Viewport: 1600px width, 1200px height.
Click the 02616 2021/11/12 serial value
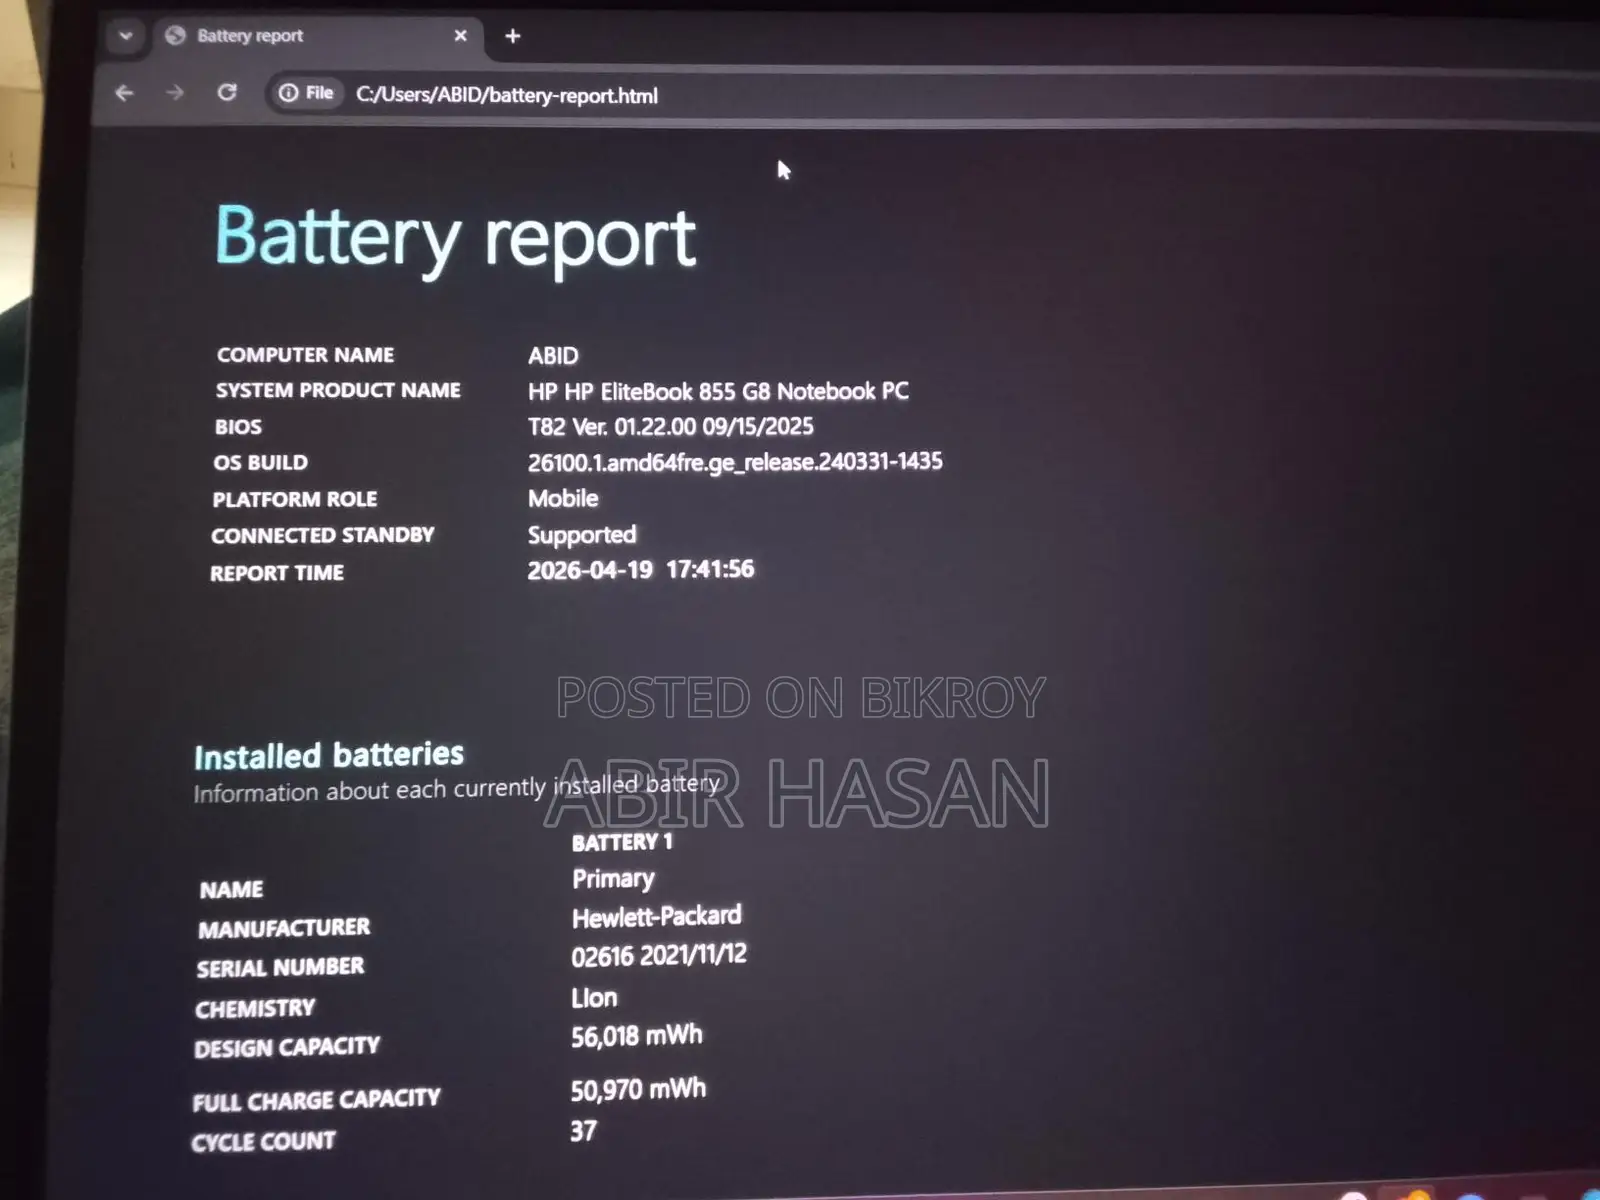click(x=659, y=956)
